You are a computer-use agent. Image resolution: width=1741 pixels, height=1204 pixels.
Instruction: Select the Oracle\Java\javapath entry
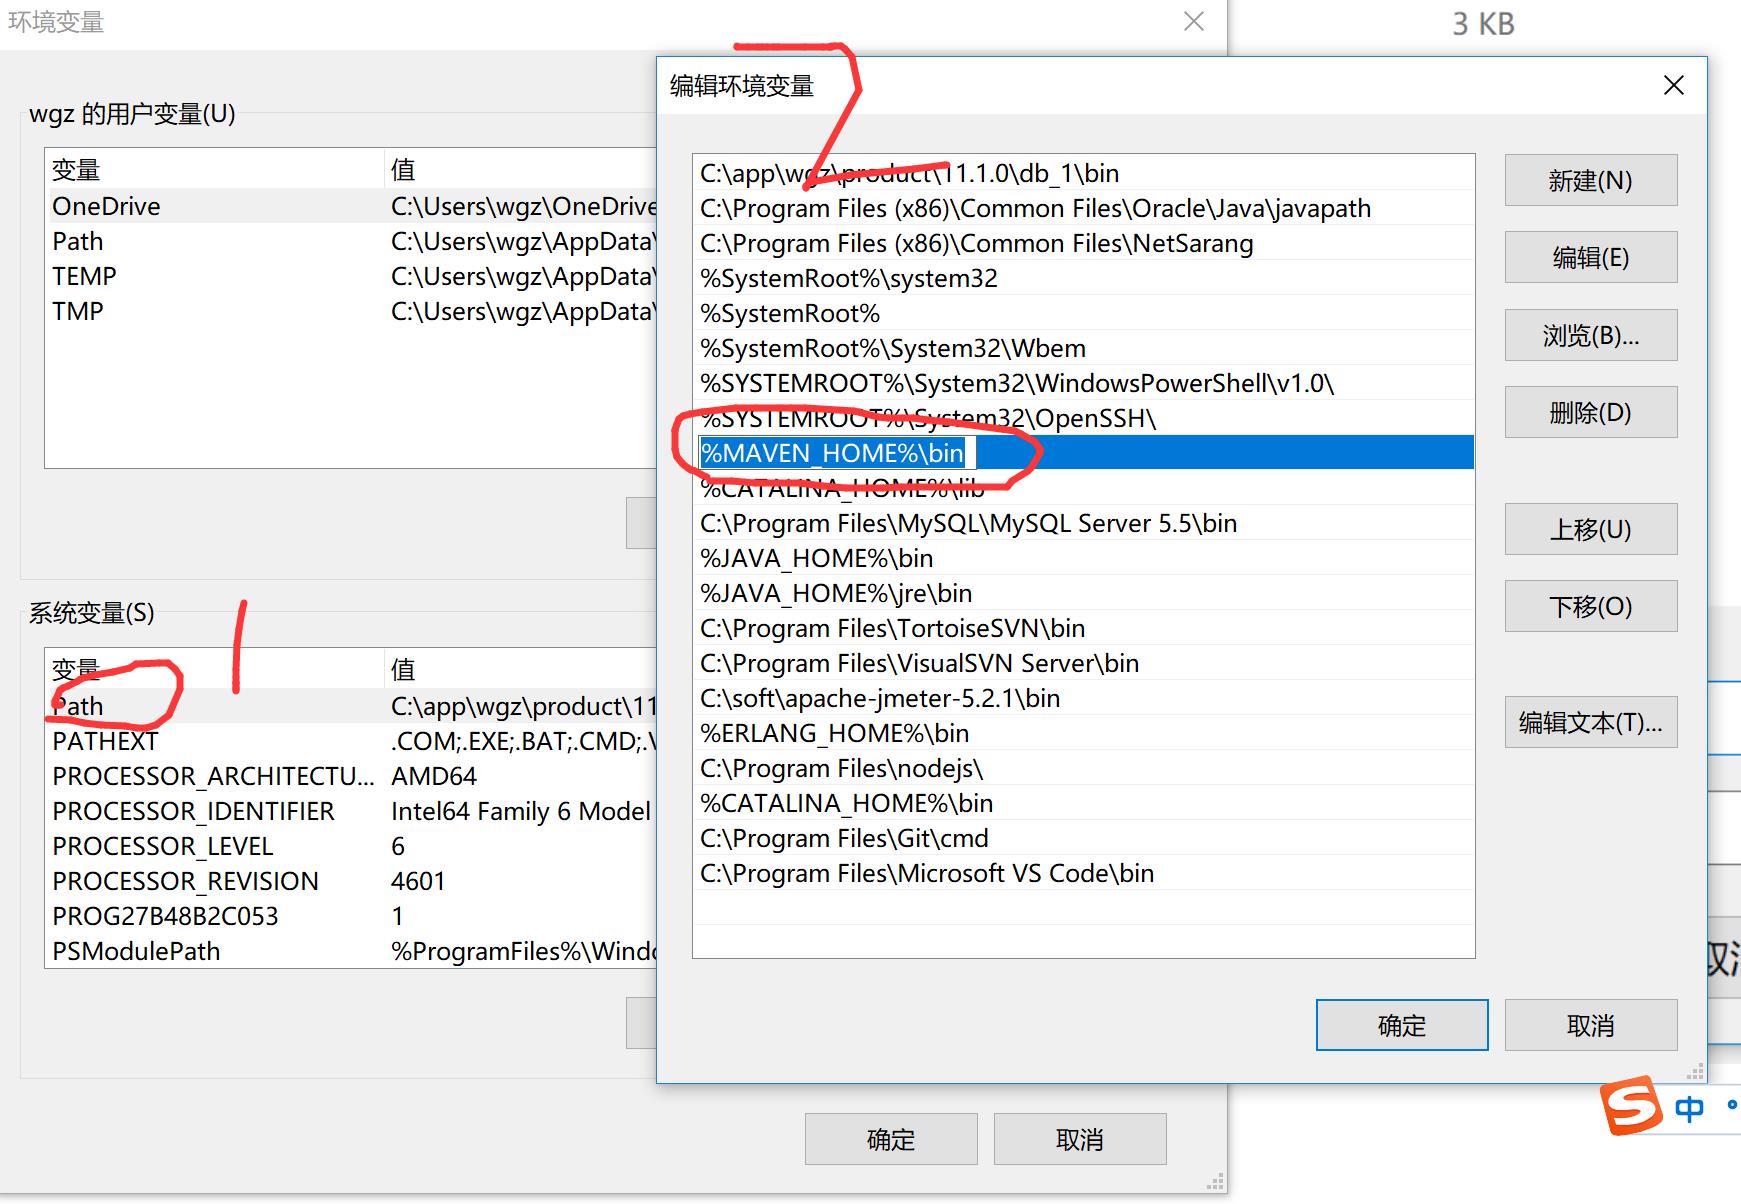point(1083,208)
